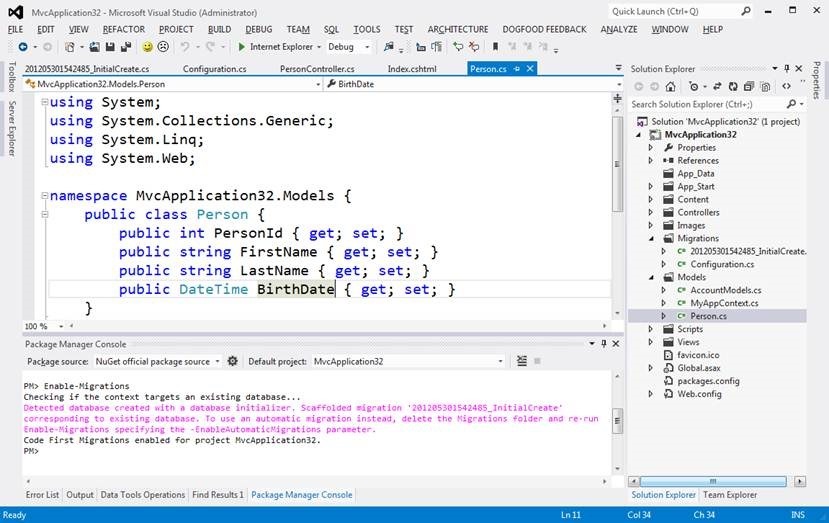Image resolution: width=829 pixels, height=523 pixels.
Task: Collapse the namespace outline block
Action: [45, 196]
